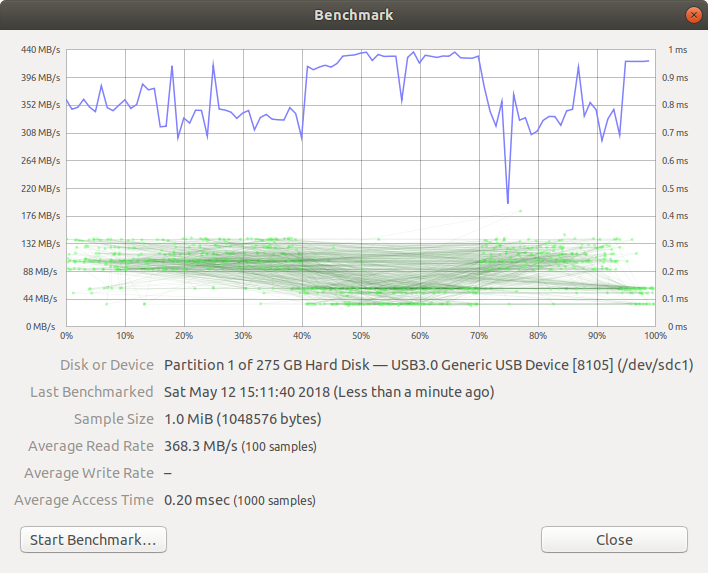Click the '0.3 ms' right axis label
This screenshot has height=573, width=708.
coord(675,244)
